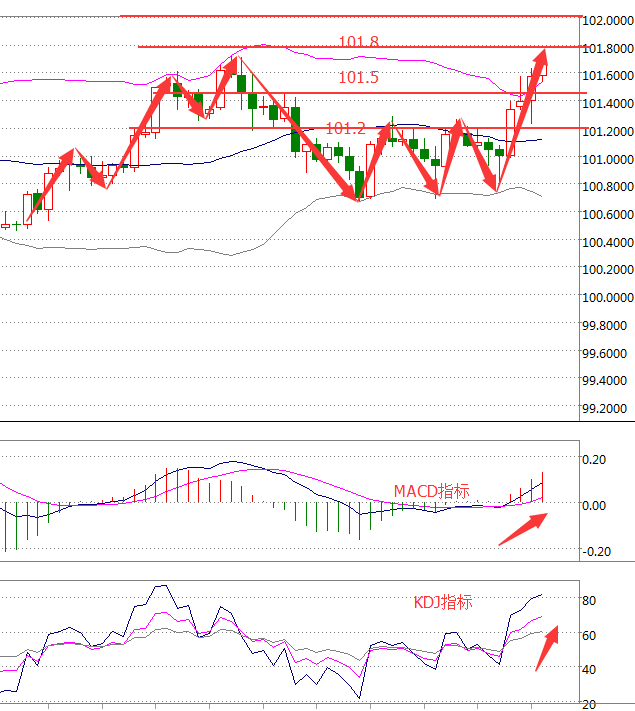
Task: Click the red 101.8 resistance annotation text
Action: (358, 41)
